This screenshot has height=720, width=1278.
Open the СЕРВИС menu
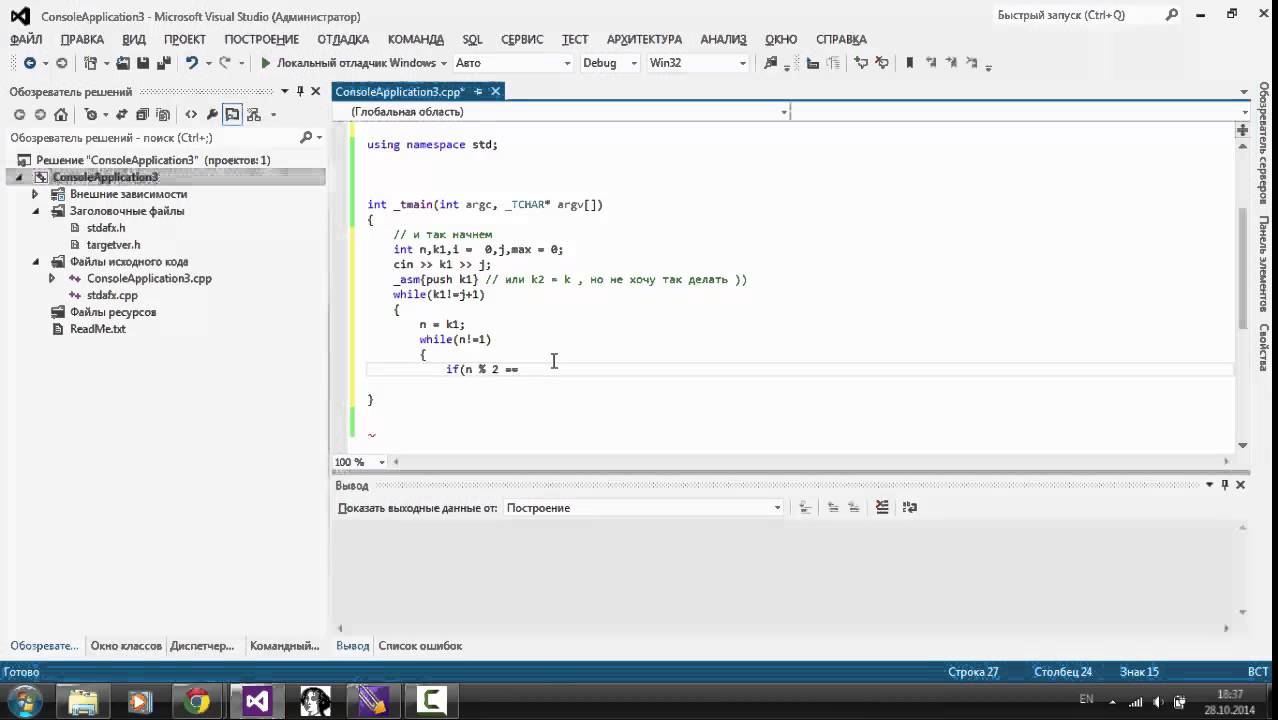[521, 39]
